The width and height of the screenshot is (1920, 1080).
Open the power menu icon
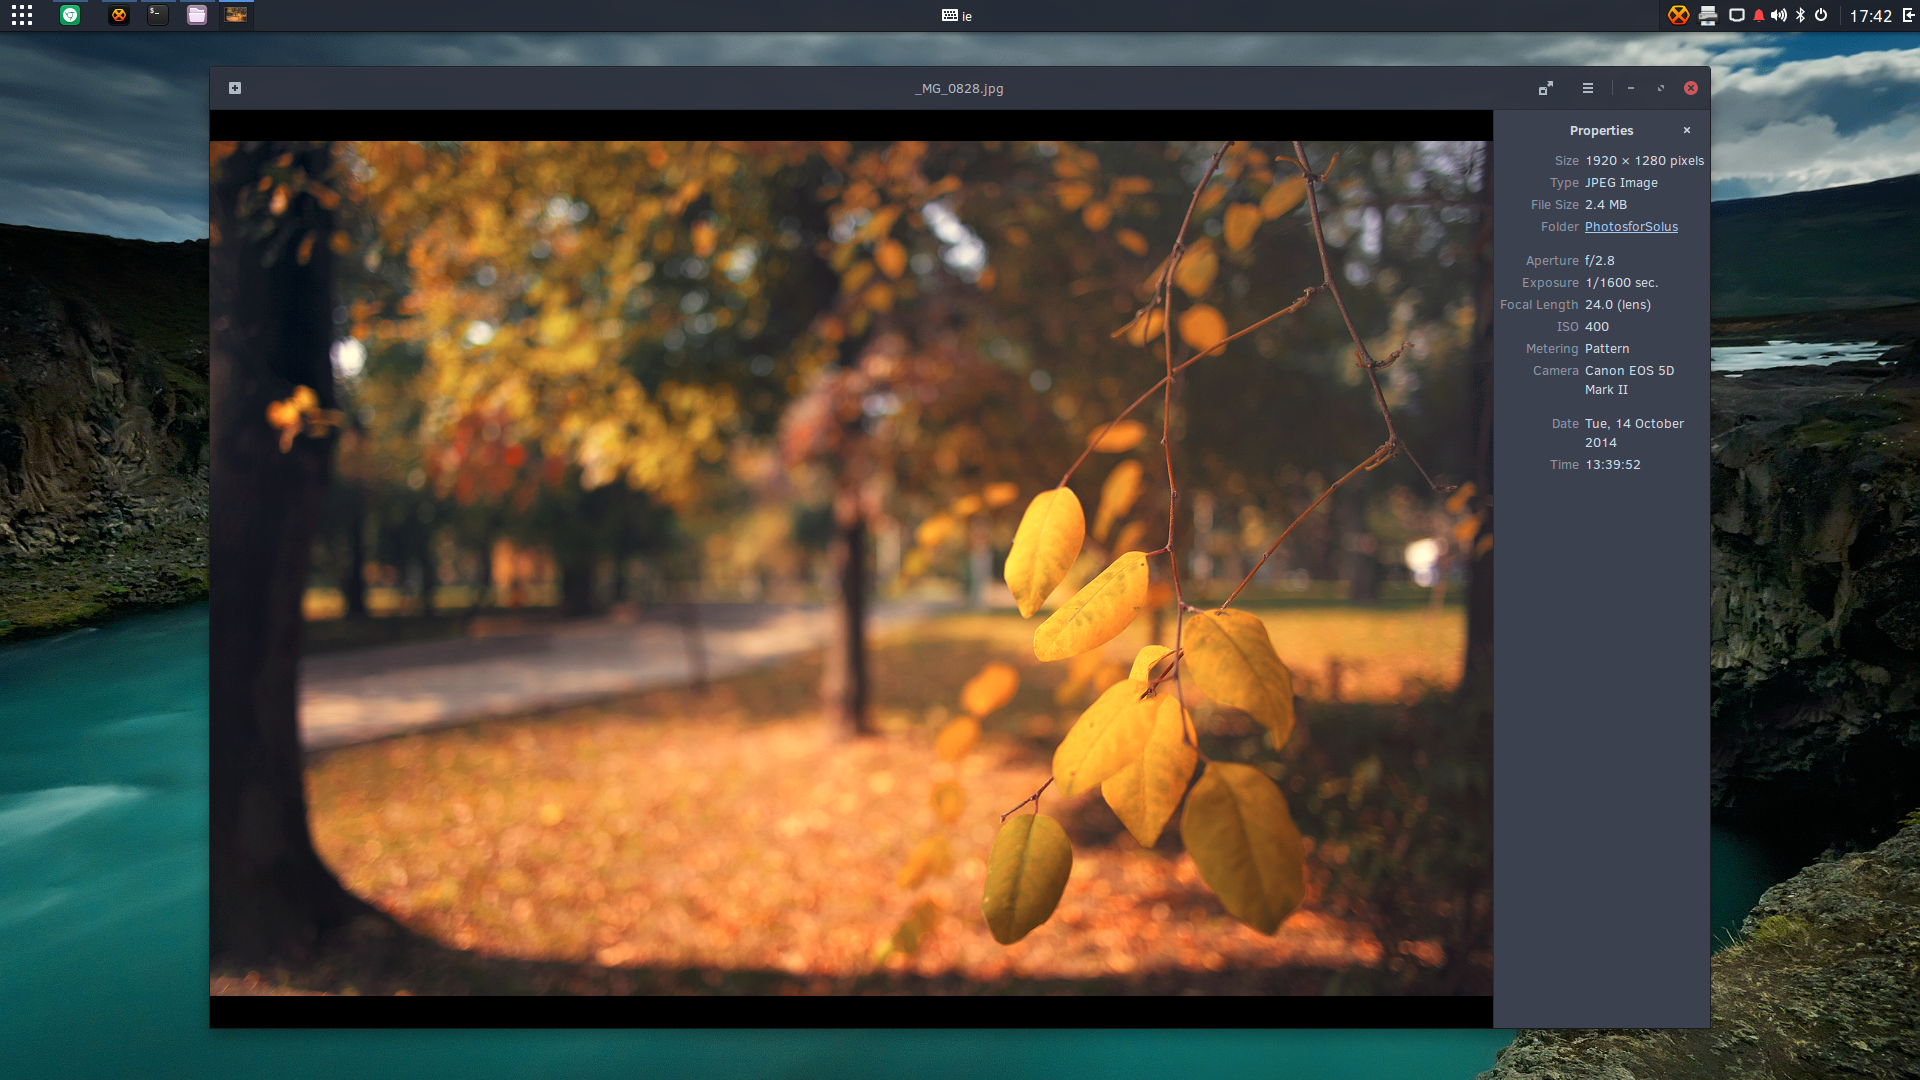[x=1821, y=15]
